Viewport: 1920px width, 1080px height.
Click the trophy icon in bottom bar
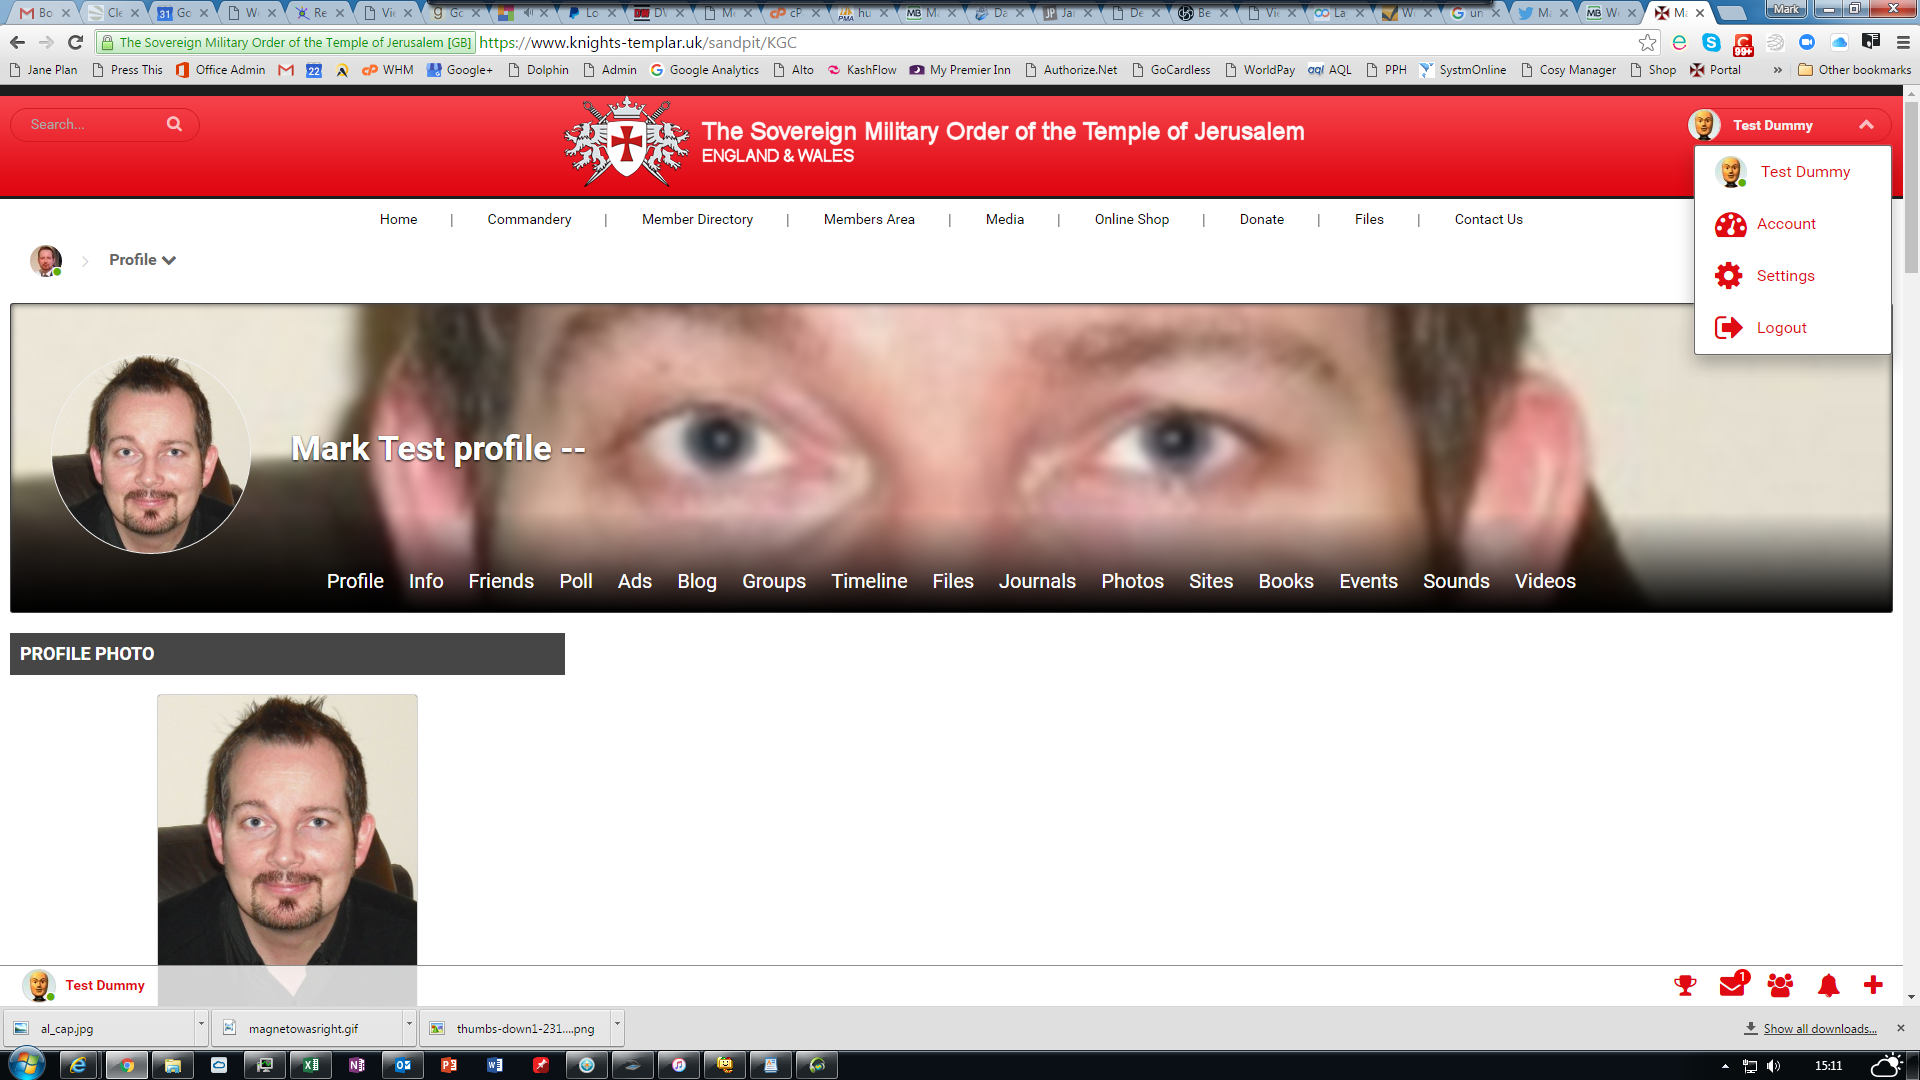coord(1685,986)
